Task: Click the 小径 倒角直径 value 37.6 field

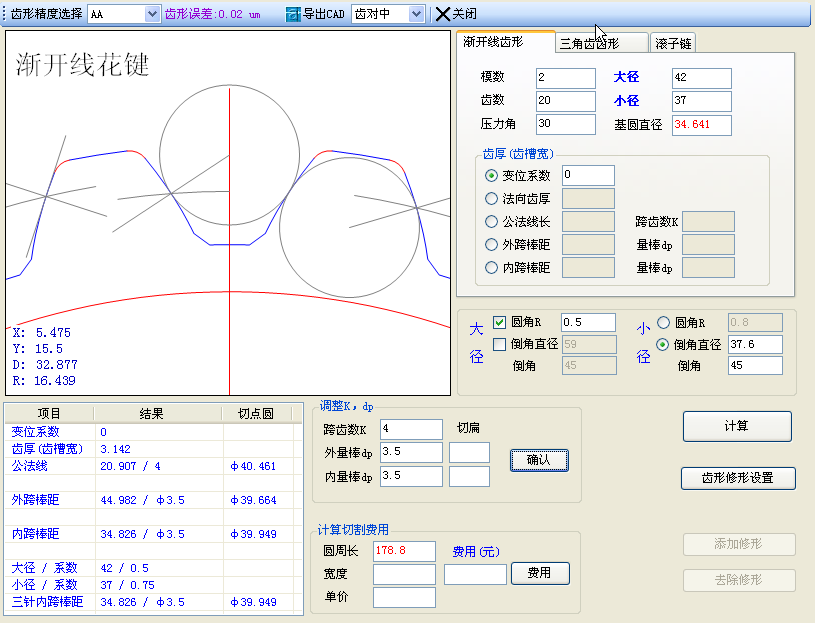Action: click(755, 344)
